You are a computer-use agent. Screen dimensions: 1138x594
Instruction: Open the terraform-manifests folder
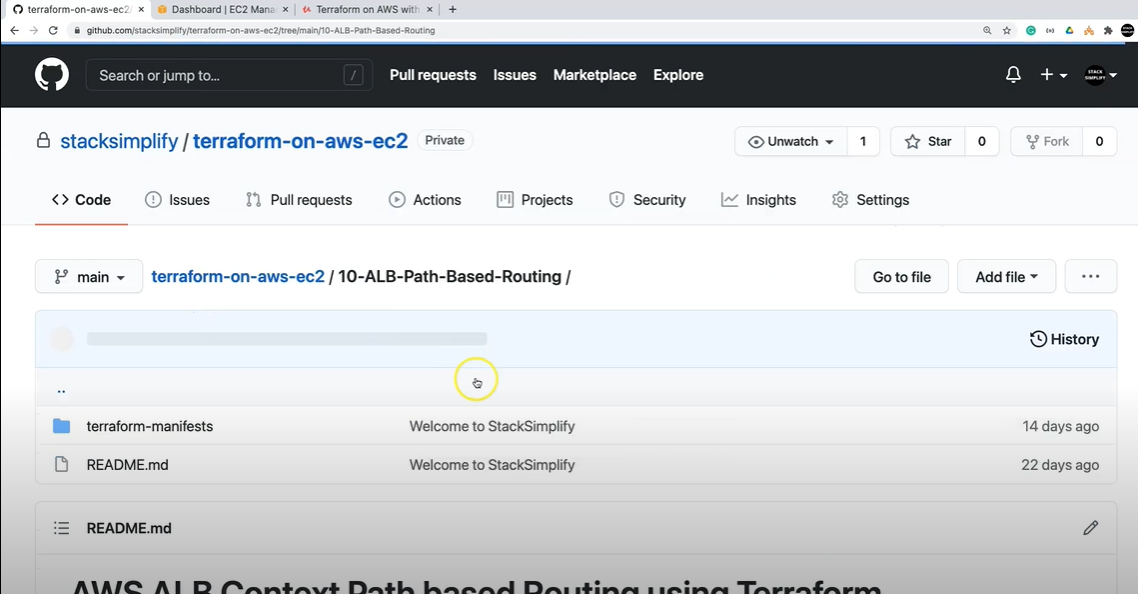150,426
